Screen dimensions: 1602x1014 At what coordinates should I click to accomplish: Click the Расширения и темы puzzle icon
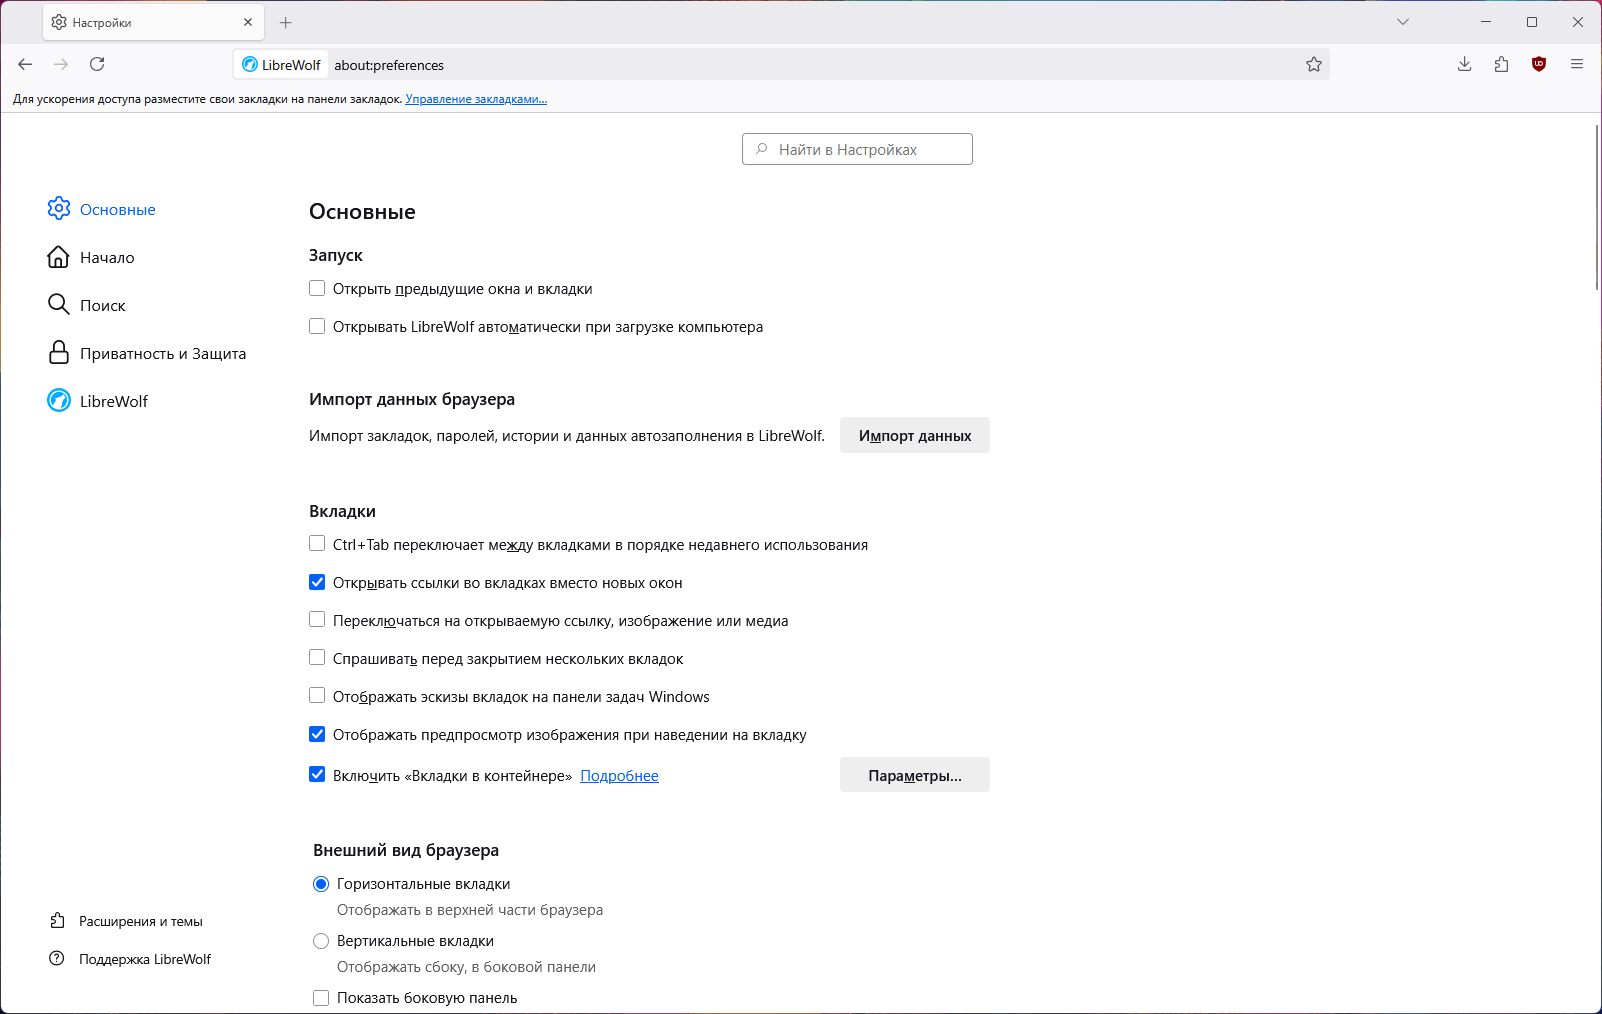(58, 921)
